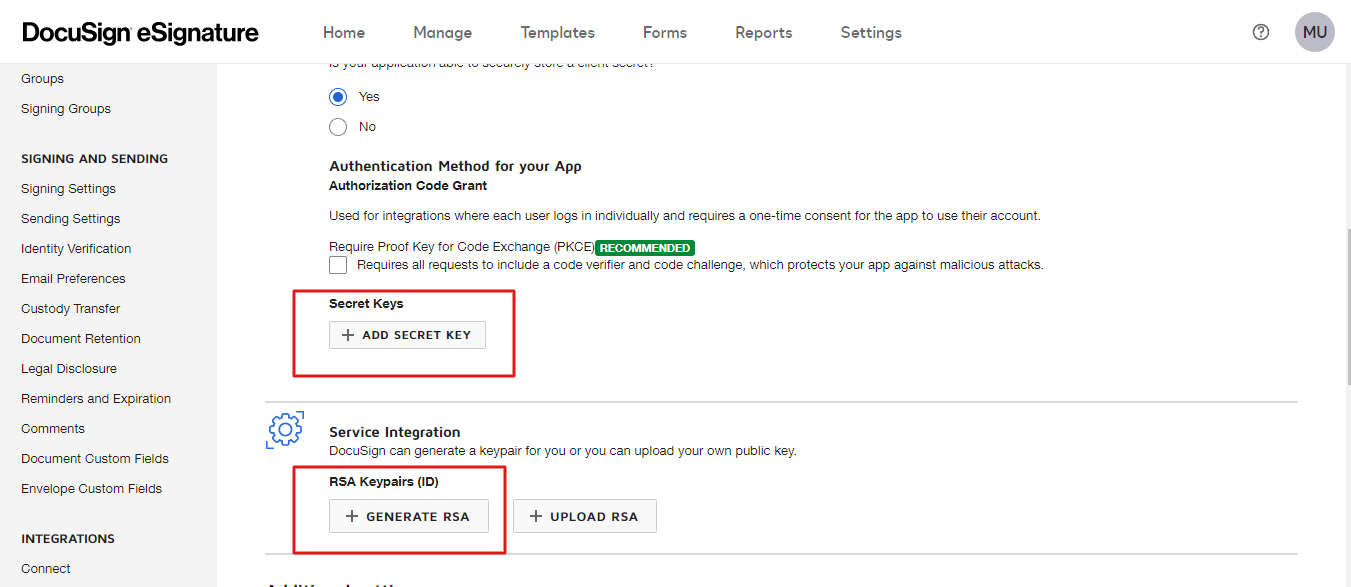Screen dimensions: 1351x587
Task: Navigate to Identity Verification settings
Action: point(76,249)
